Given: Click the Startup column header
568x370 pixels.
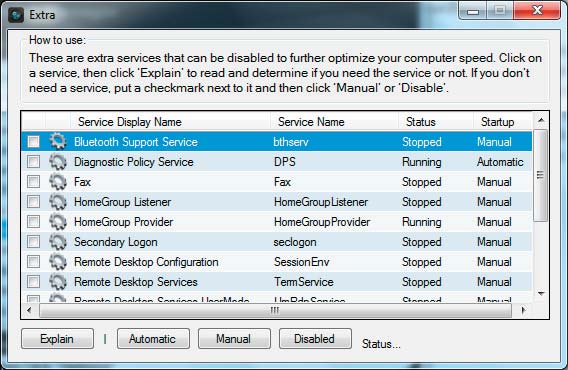Looking at the screenshot, I should point(503,122).
